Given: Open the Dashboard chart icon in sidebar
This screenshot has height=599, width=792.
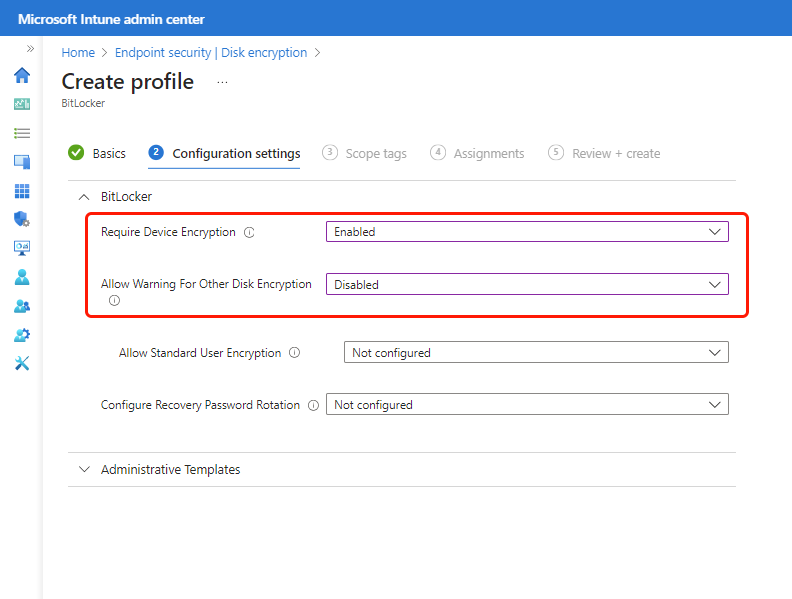Looking at the screenshot, I should point(22,104).
